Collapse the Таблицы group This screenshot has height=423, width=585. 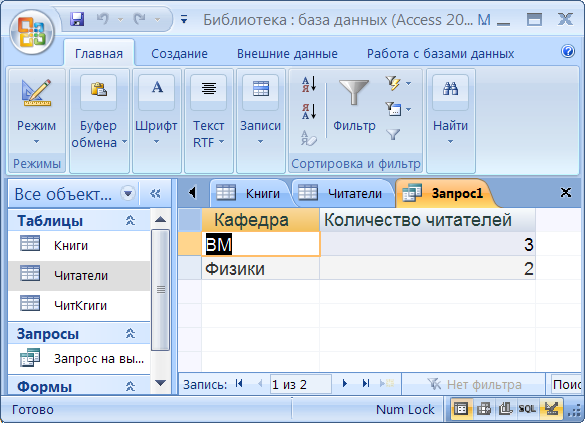(130, 220)
